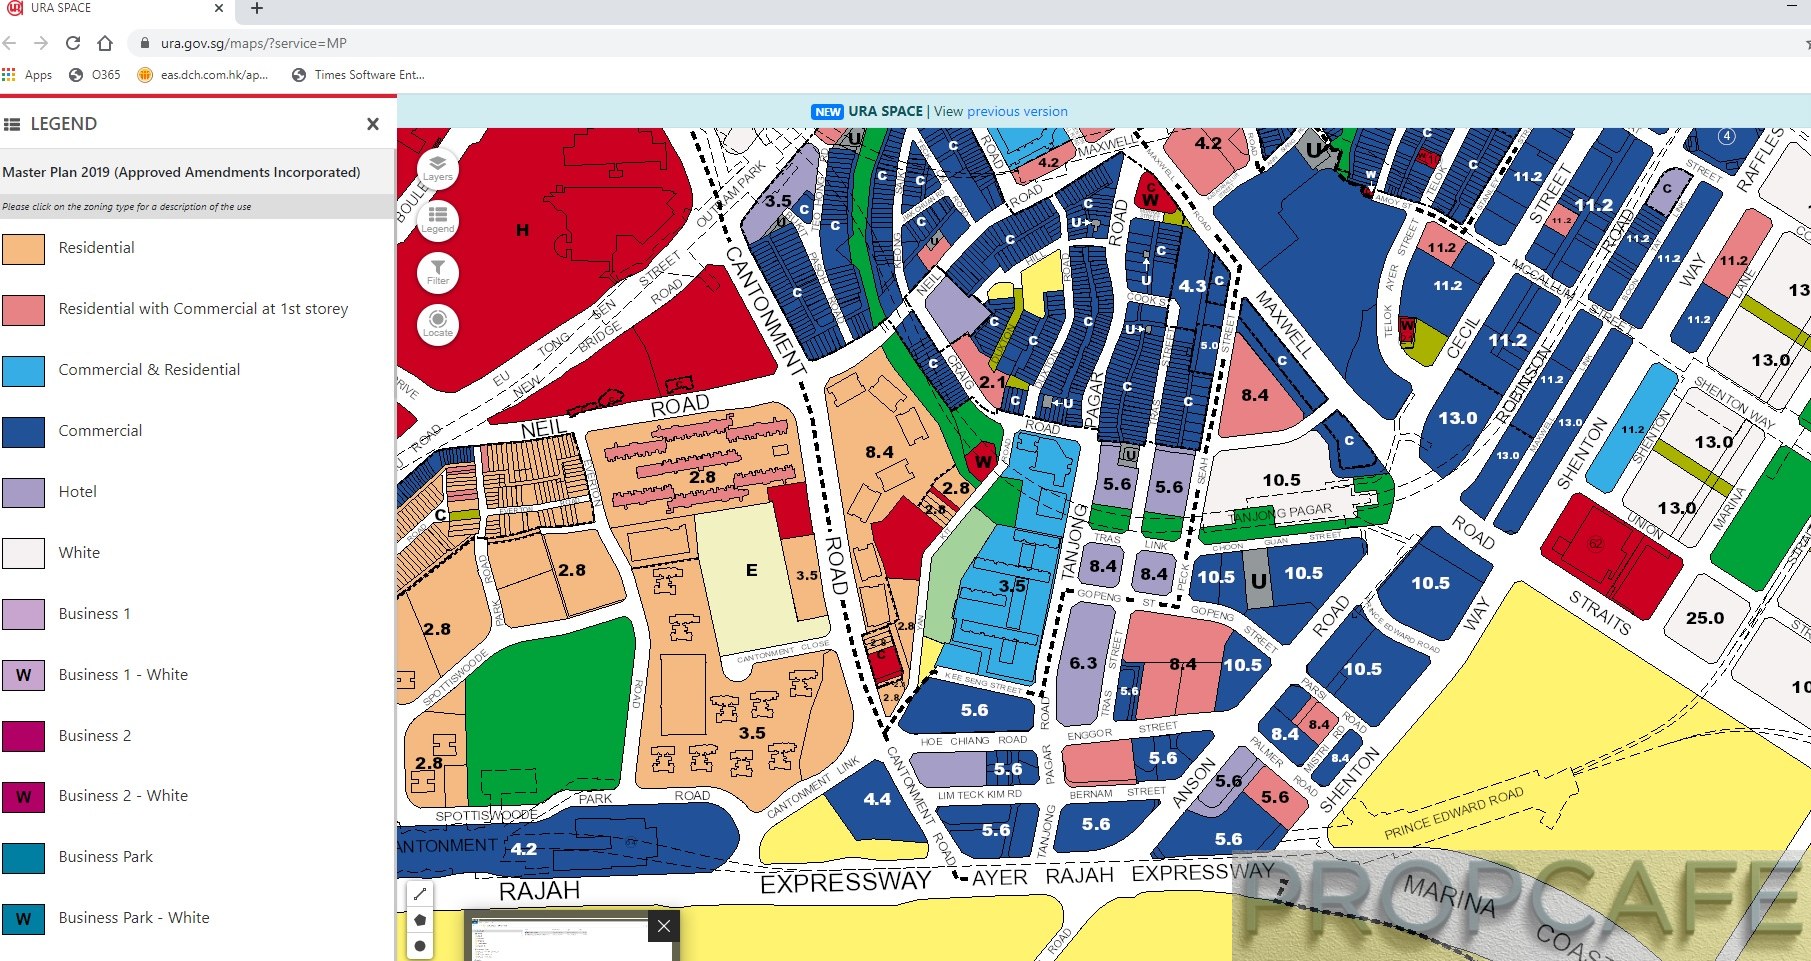Select the circle draw tool
The width and height of the screenshot is (1811, 961).
pos(420,946)
